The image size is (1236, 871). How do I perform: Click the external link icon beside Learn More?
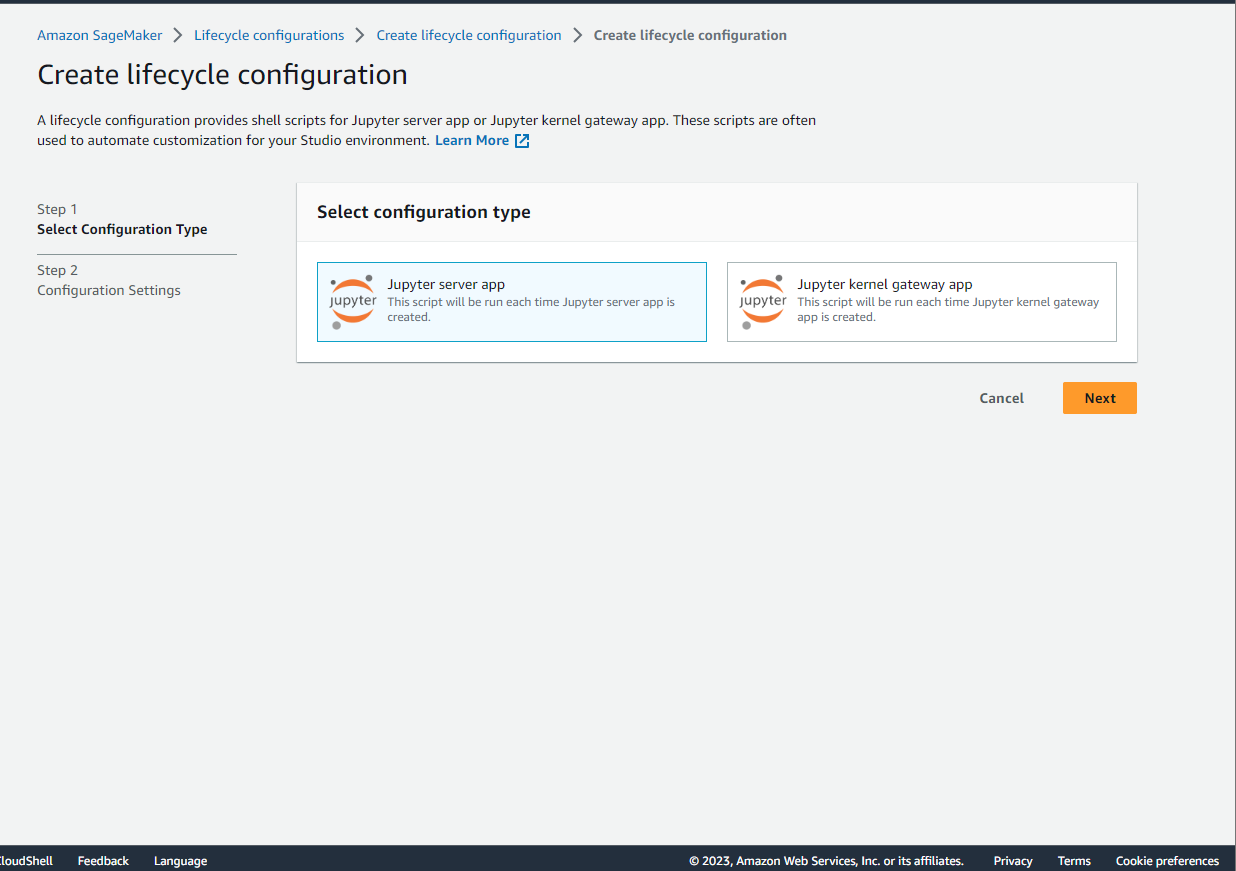(522, 141)
